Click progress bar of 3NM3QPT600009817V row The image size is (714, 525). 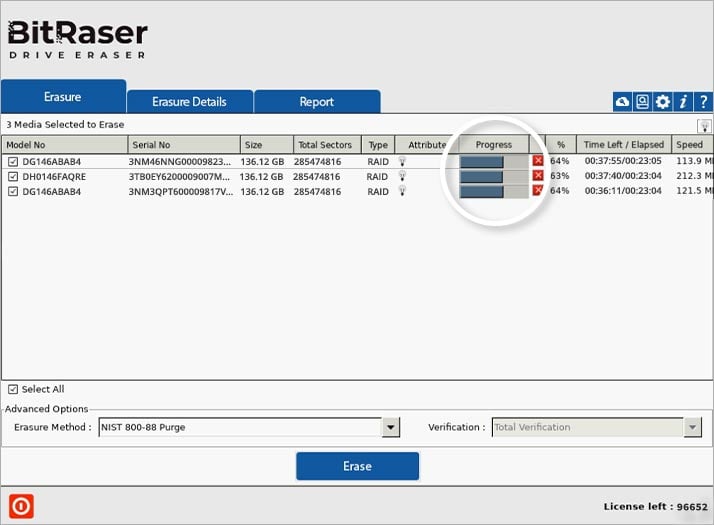[494, 191]
